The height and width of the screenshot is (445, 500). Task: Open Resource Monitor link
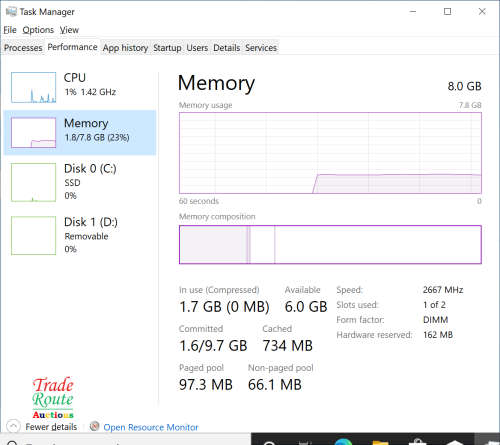[x=151, y=427]
